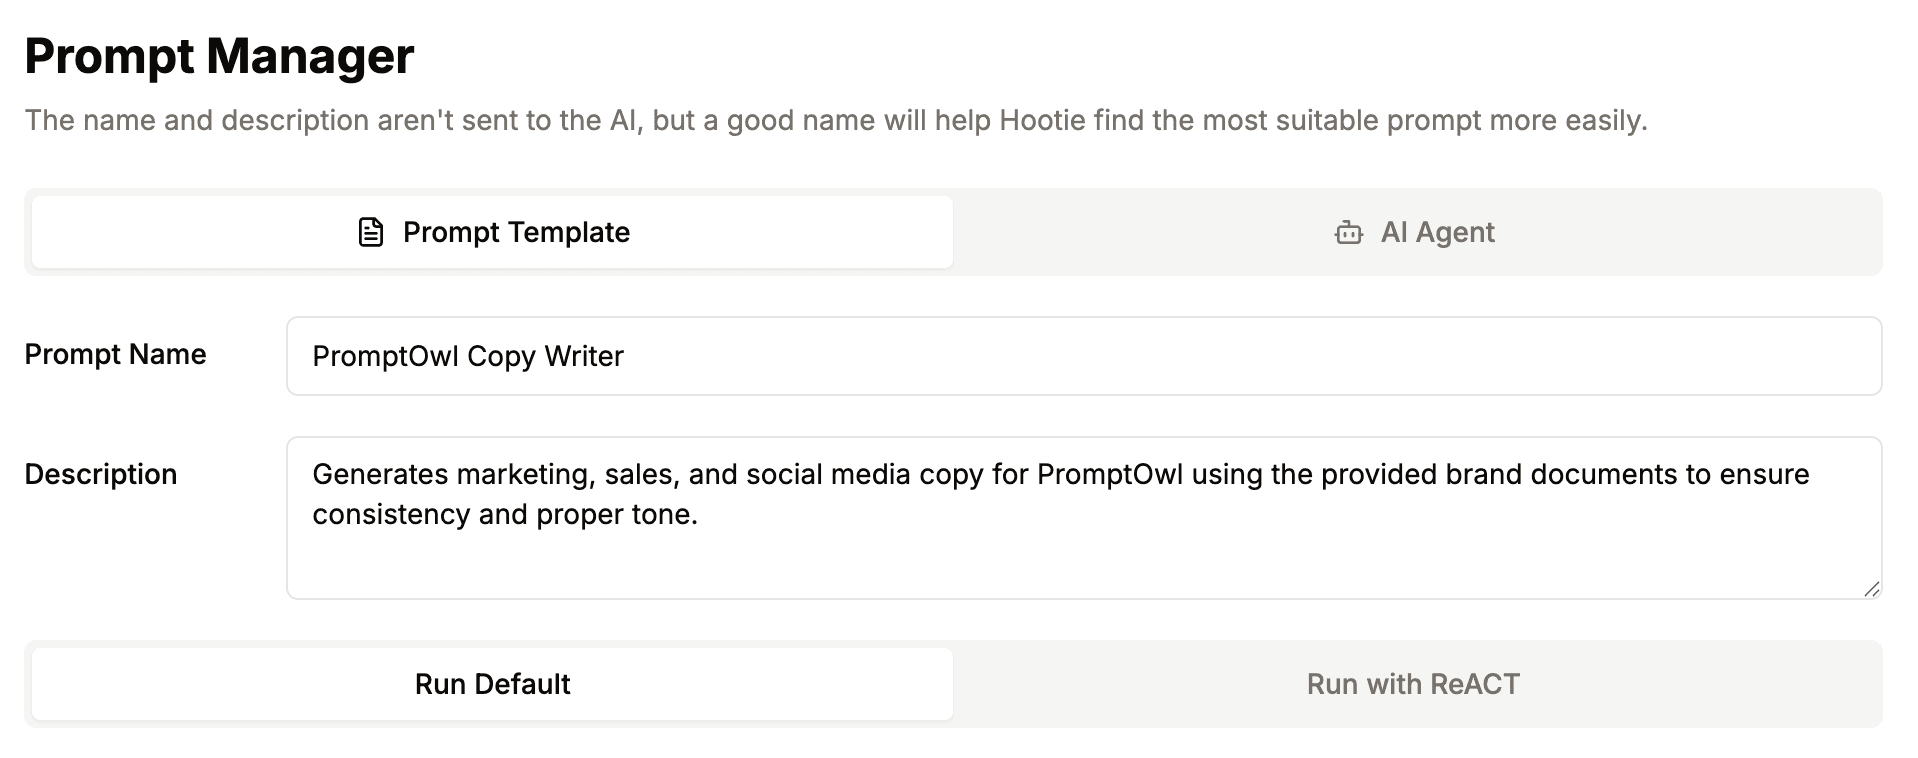
Task: Click the word "Hootie" in the subtitle
Action: tap(1042, 121)
